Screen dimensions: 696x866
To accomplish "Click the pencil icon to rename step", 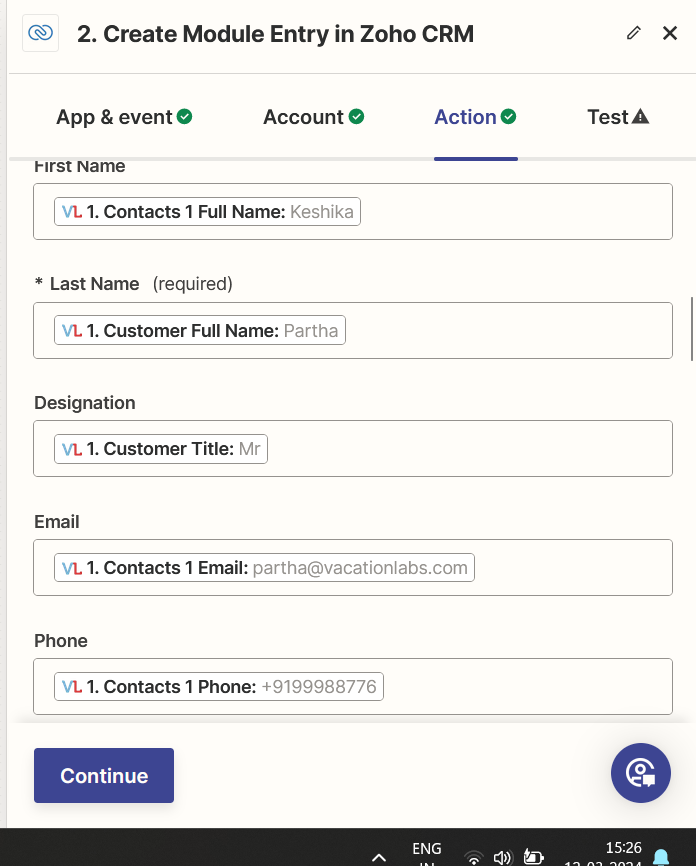I will pos(633,33).
